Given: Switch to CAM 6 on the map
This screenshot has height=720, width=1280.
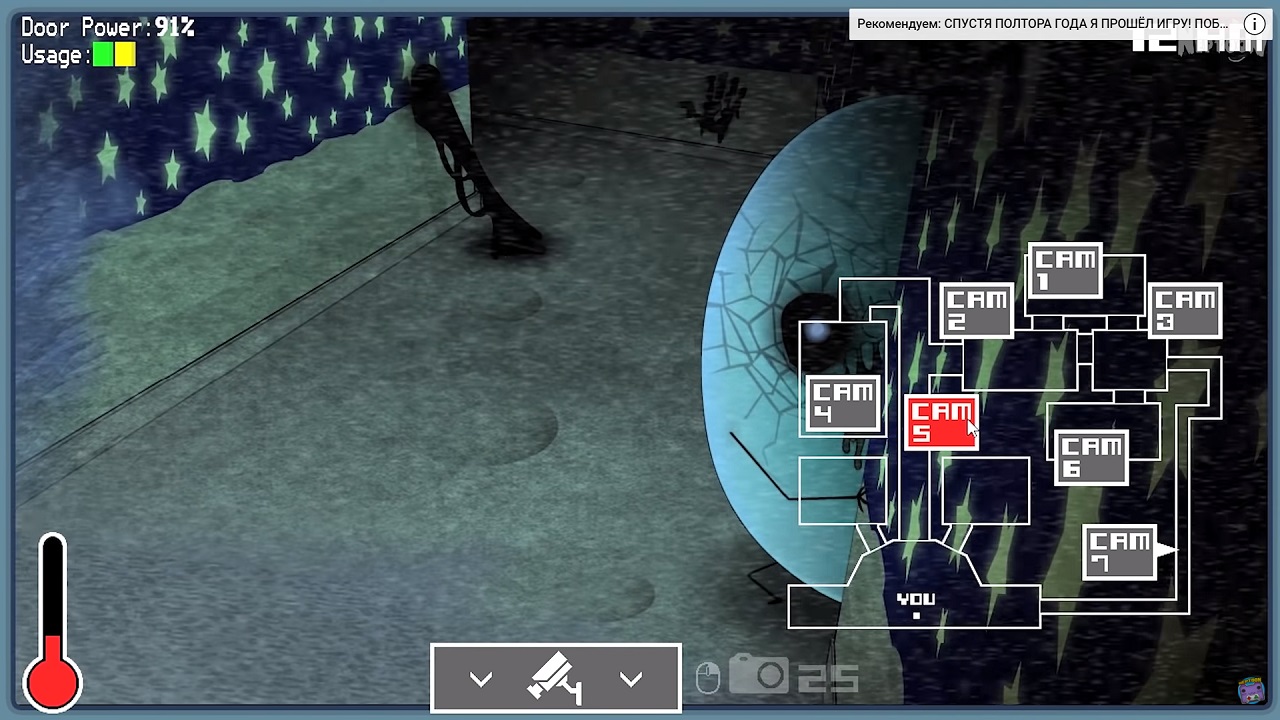Looking at the screenshot, I should (1091, 458).
